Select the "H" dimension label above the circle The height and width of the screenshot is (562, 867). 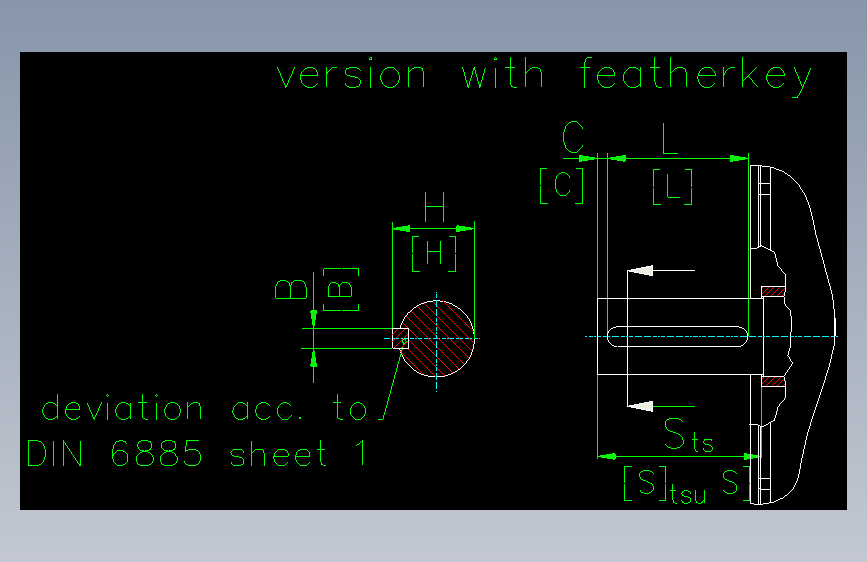point(434,207)
